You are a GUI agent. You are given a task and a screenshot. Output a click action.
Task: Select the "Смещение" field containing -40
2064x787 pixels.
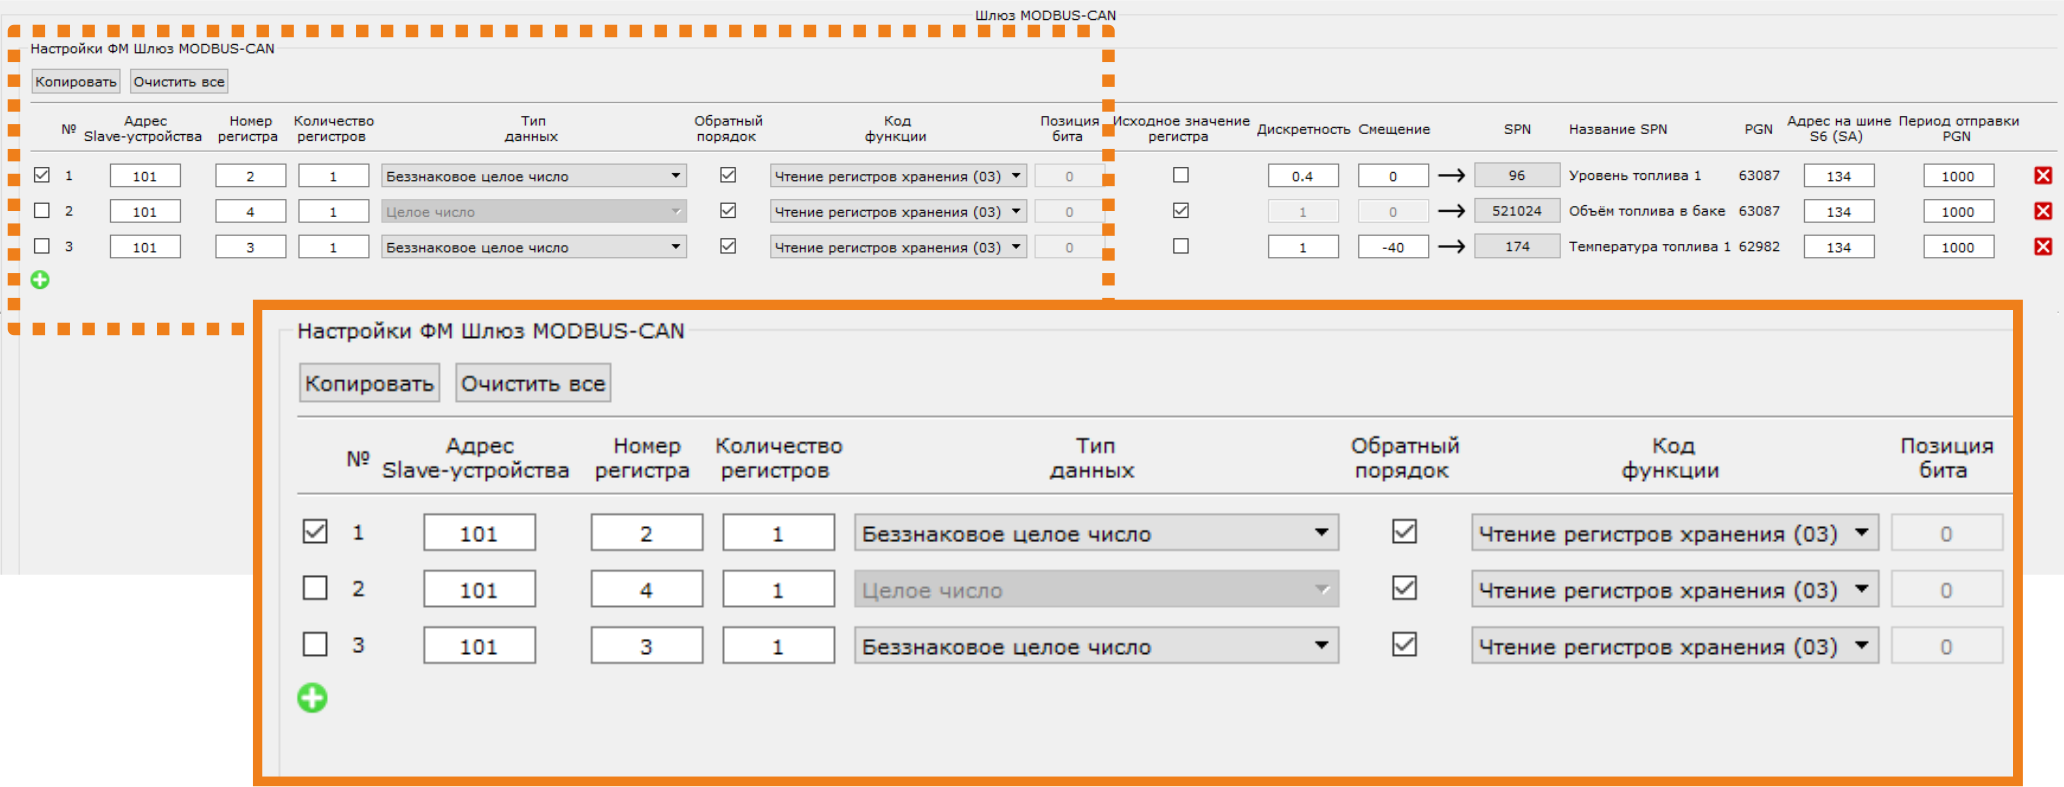pos(1392,247)
